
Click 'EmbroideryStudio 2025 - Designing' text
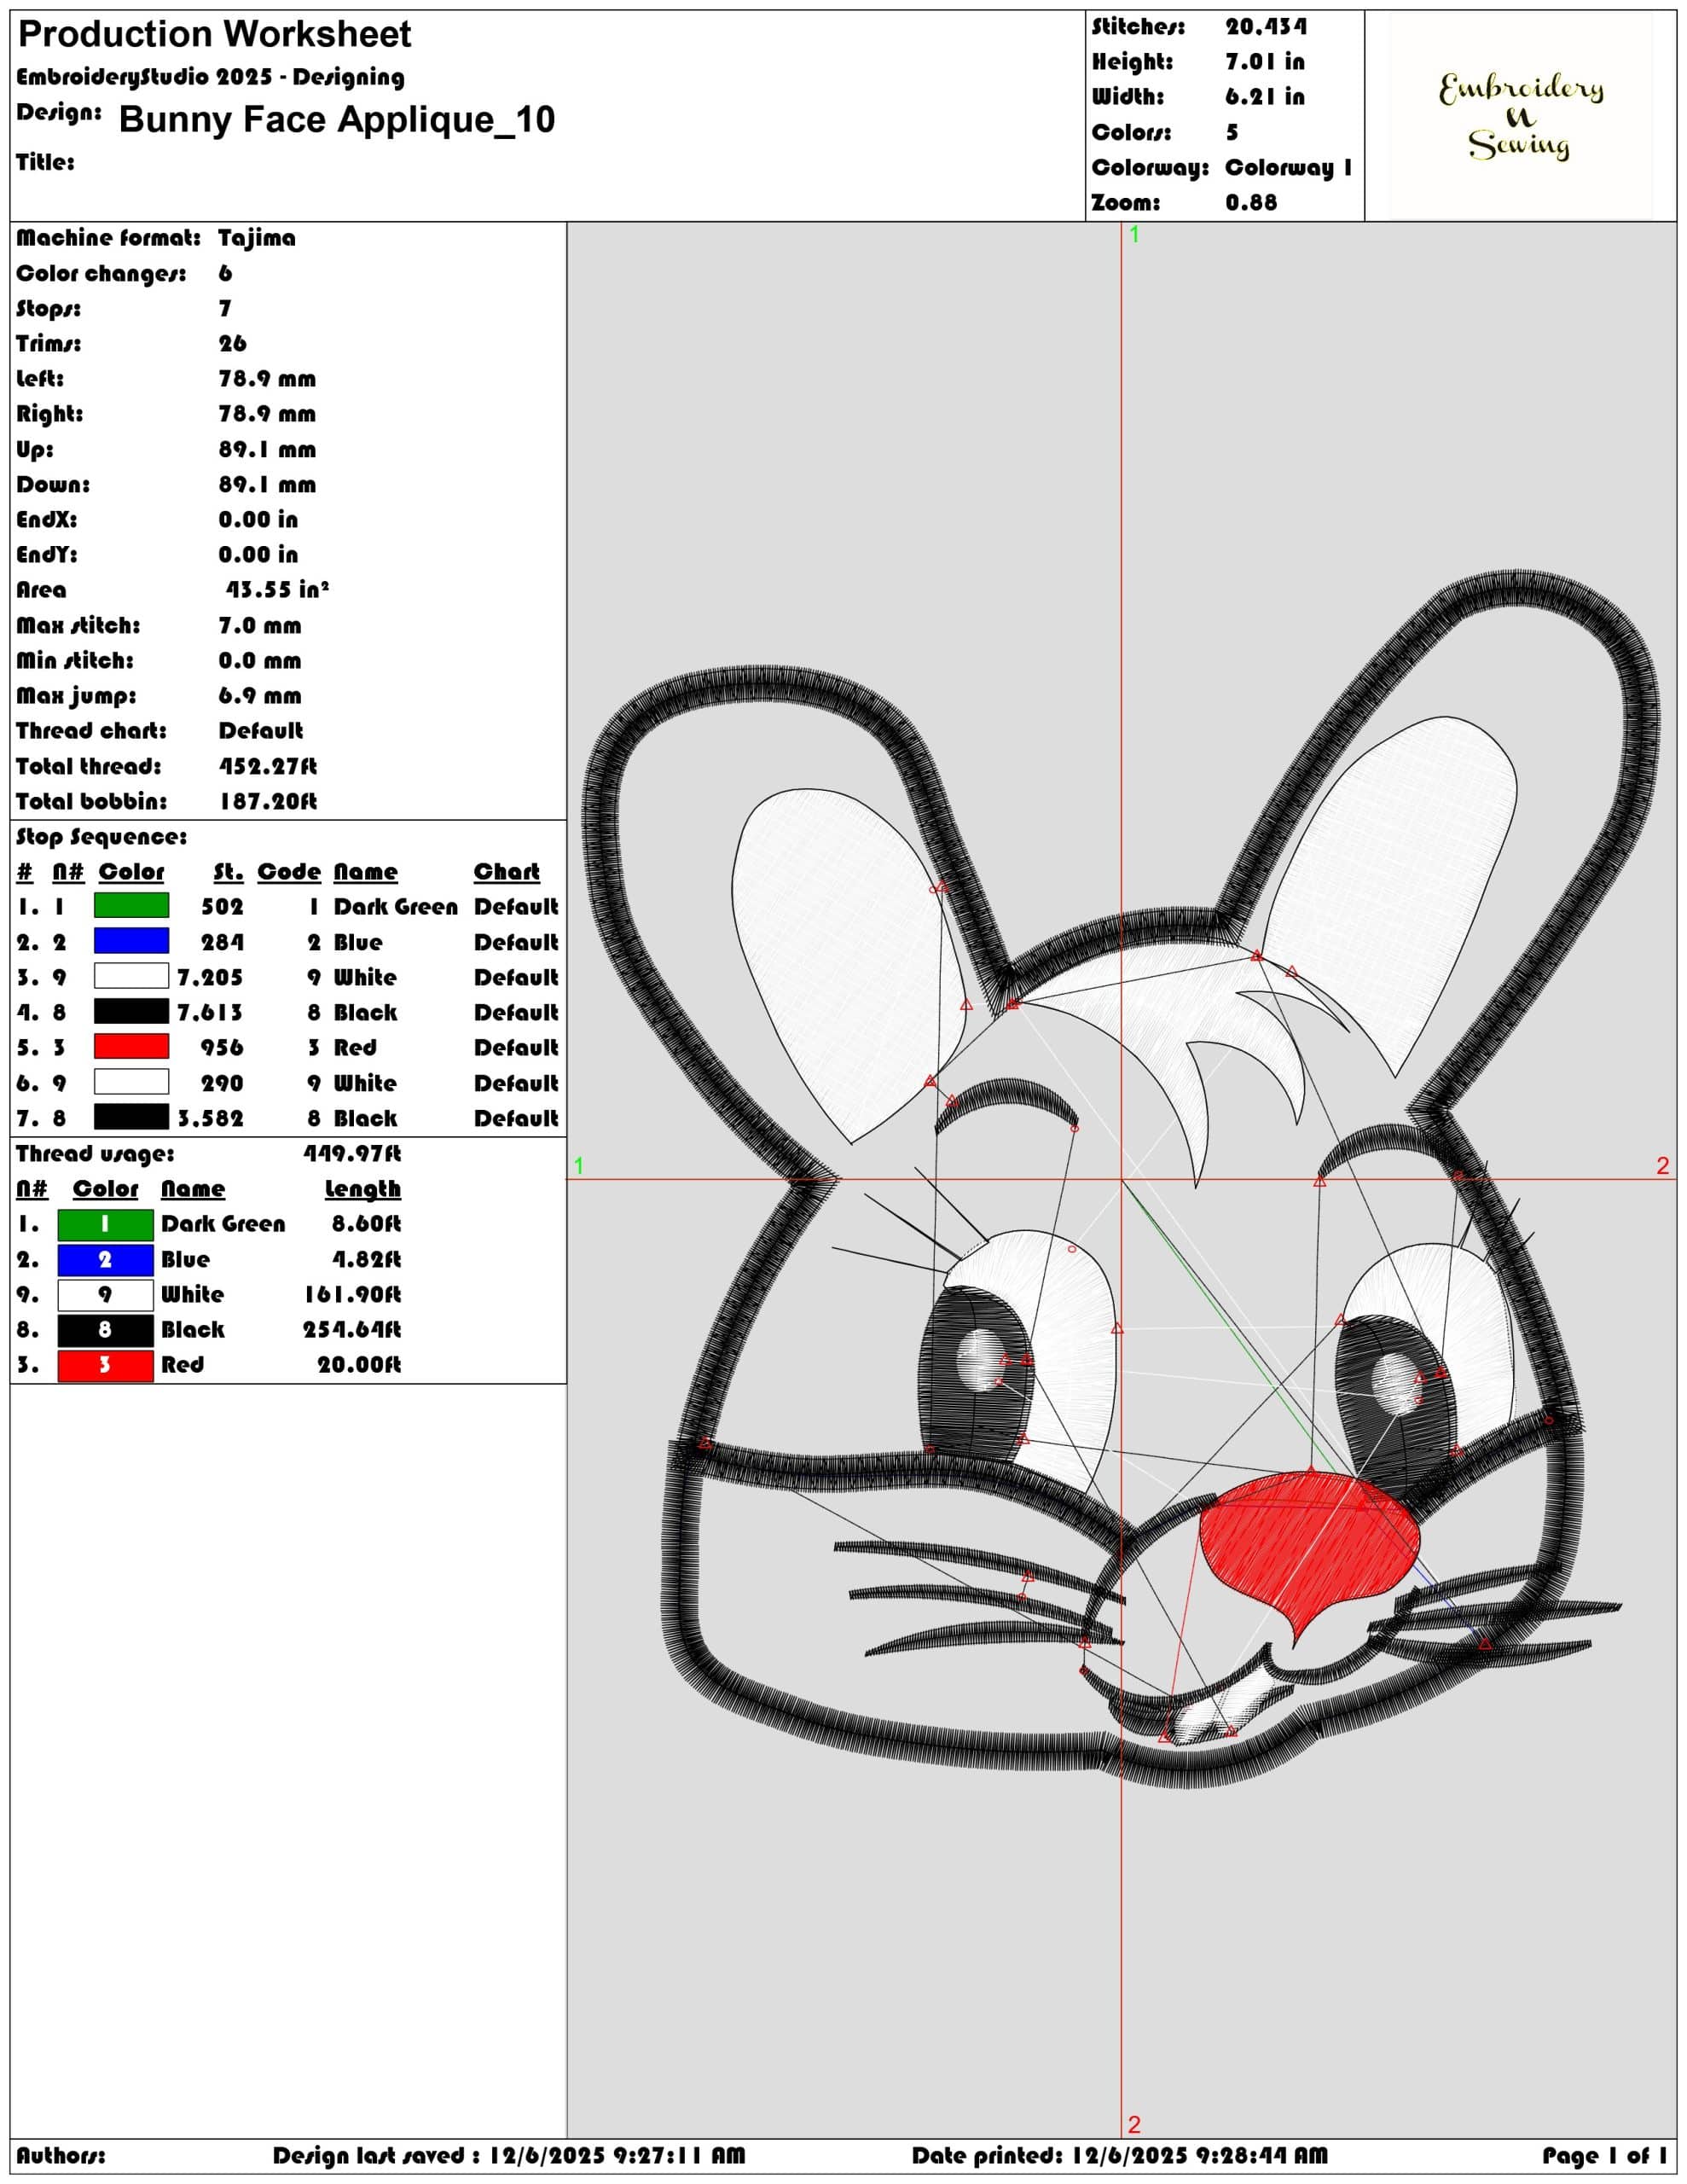point(211,78)
